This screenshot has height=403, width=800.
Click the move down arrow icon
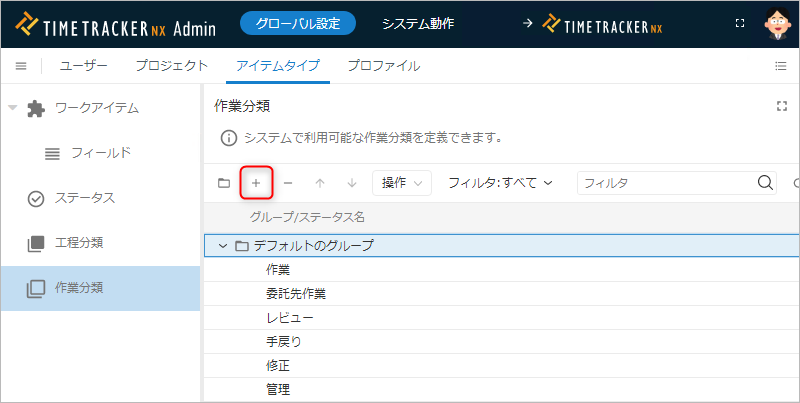[351, 183]
